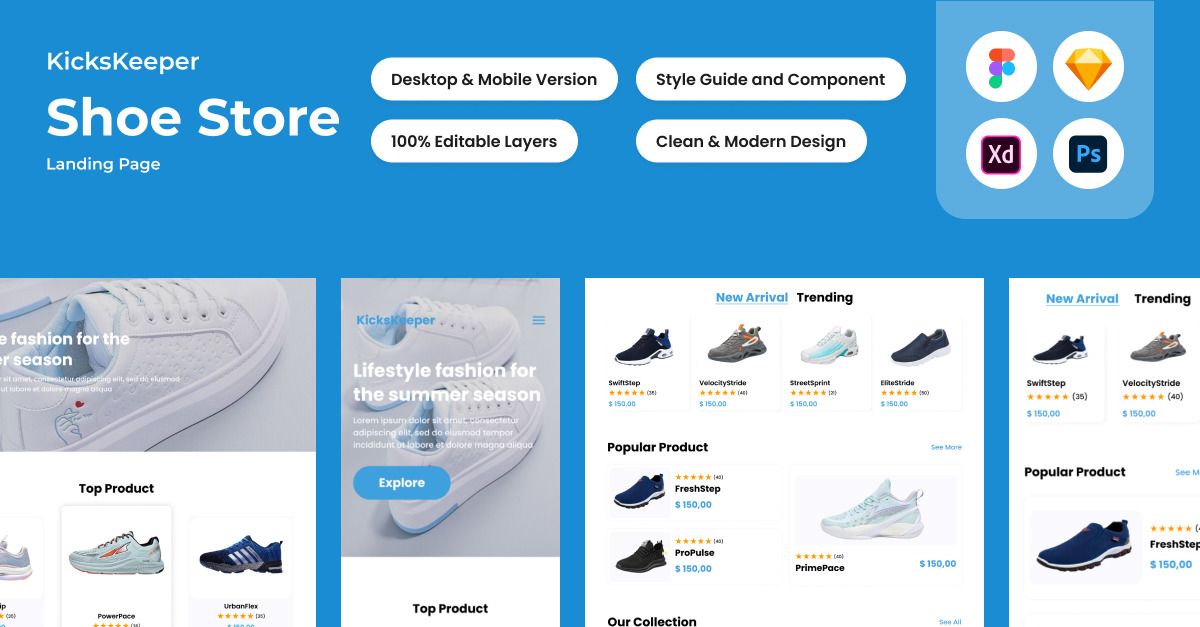The width and height of the screenshot is (1200, 627).
Task: Open the SwiftStep shoe thumbnail in center preview
Action: tap(644, 346)
